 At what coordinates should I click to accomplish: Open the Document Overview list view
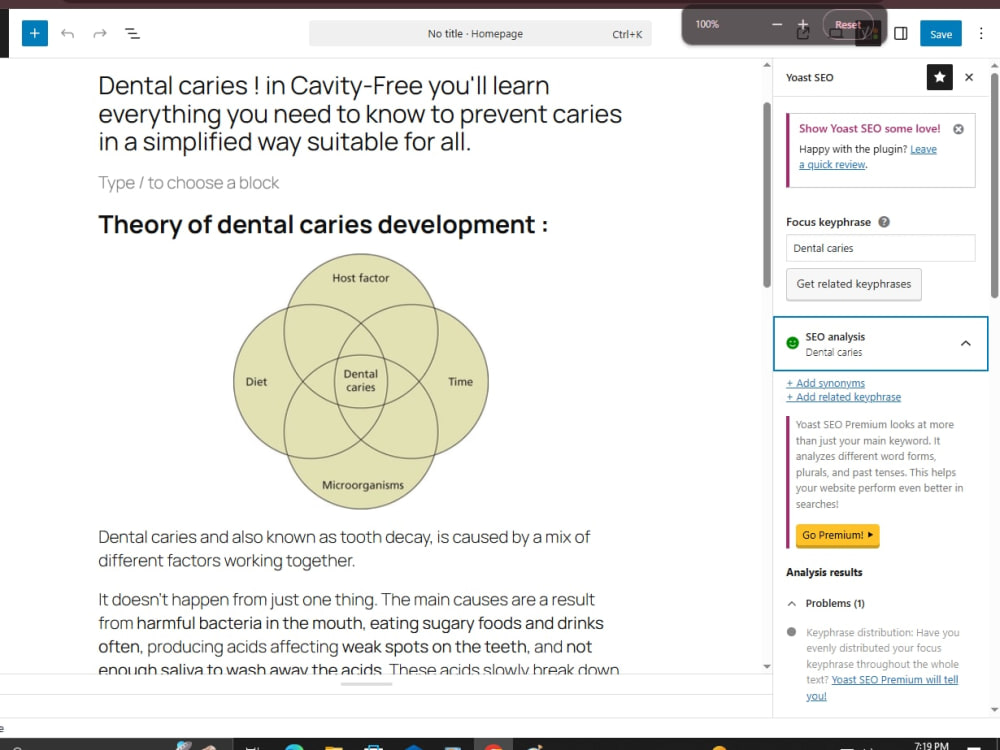(x=132, y=33)
